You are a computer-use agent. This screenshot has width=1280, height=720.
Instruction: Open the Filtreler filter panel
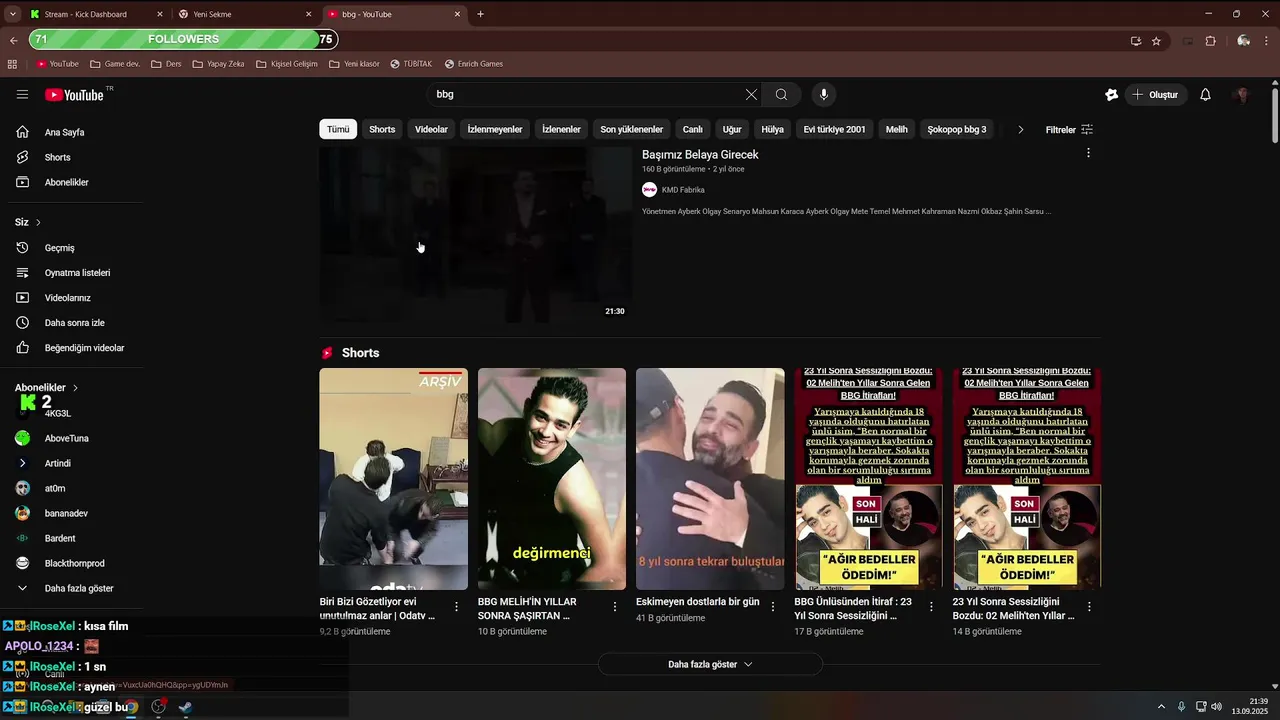(1069, 130)
